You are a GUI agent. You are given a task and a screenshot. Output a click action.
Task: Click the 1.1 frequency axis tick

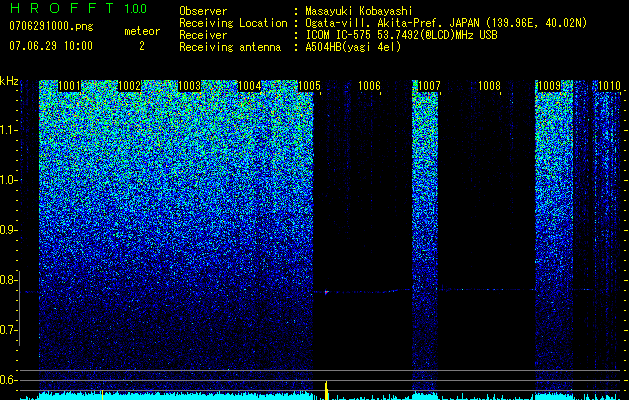(x=9, y=130)
